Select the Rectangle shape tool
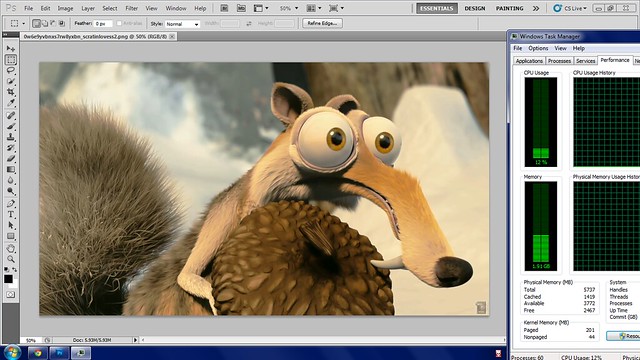Screen dimensions: 640x360 [x=11, y=236]
